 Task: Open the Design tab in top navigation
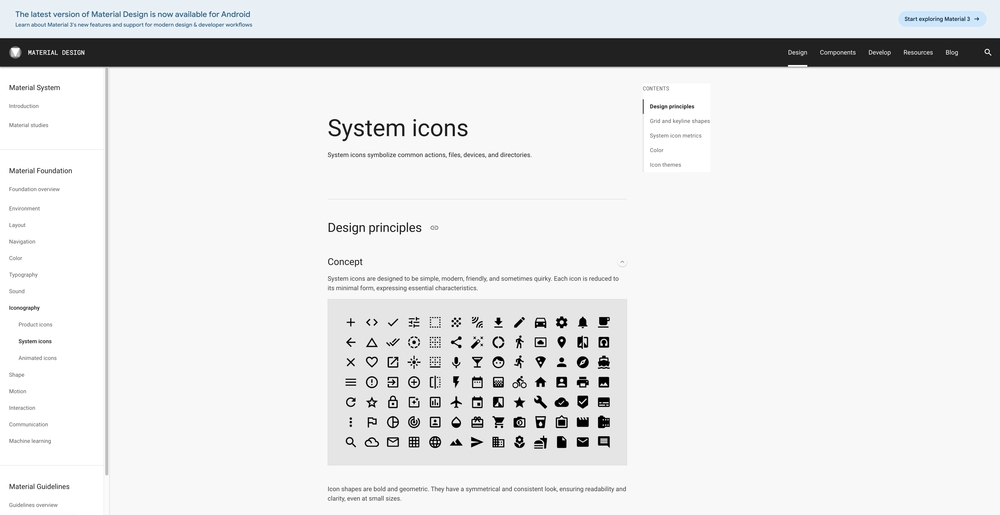(x=797, y=52)
